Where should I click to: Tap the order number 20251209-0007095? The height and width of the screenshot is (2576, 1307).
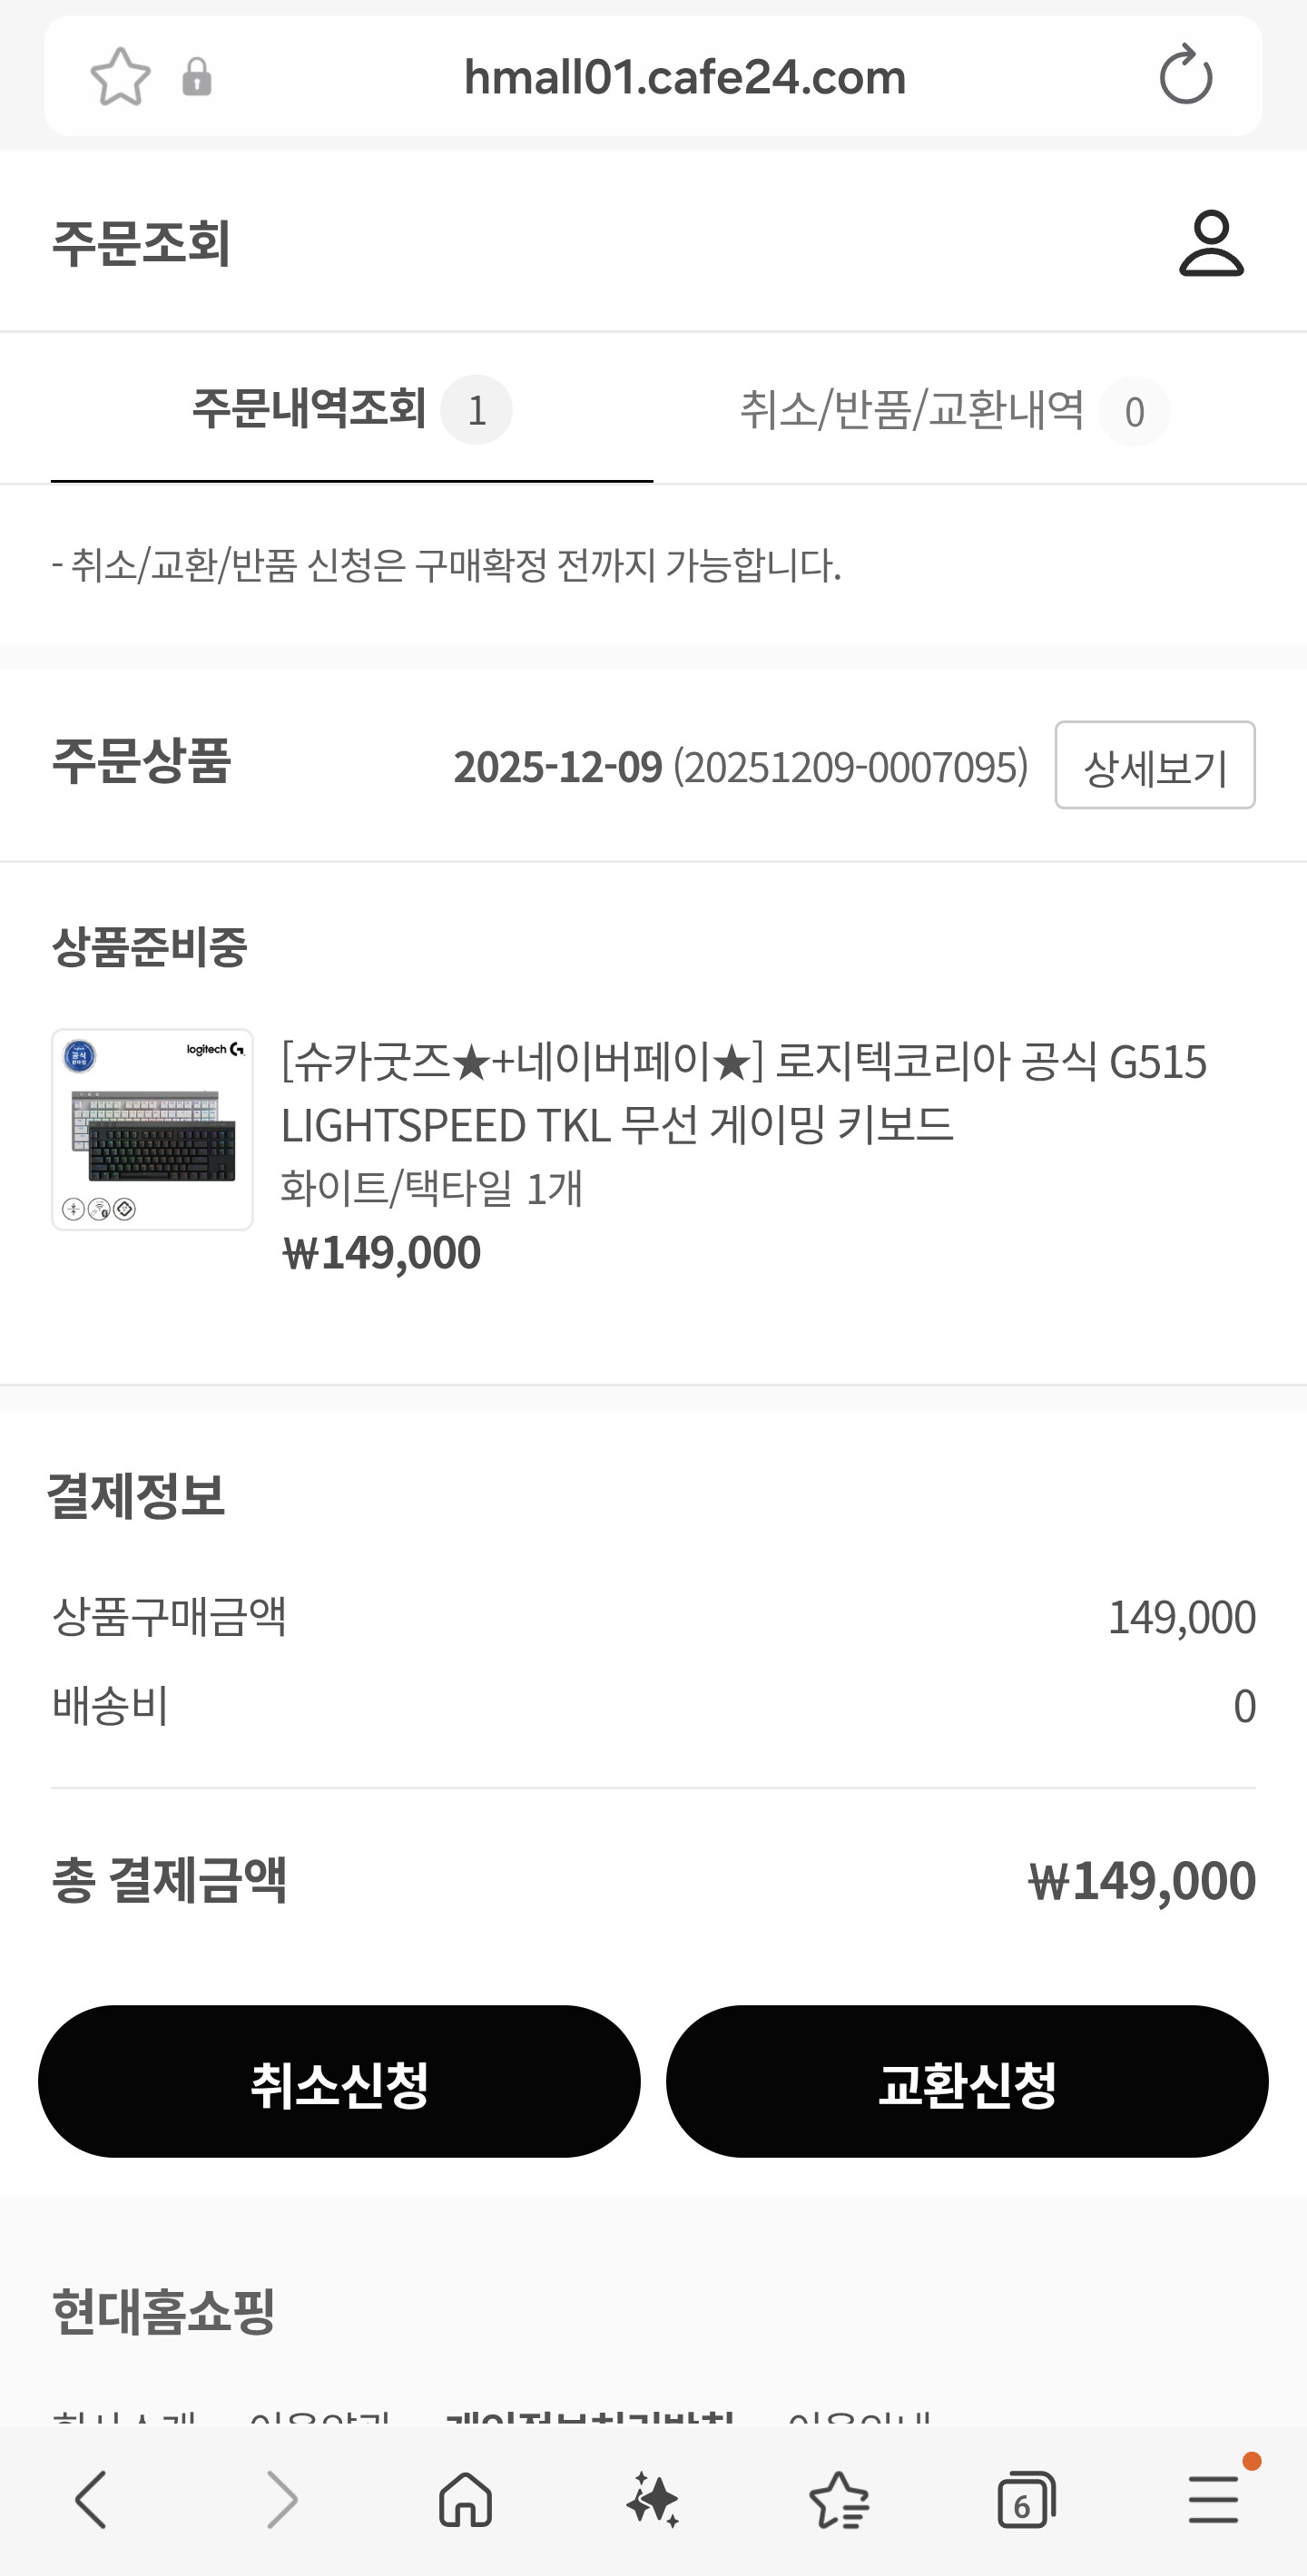(850, 767)
